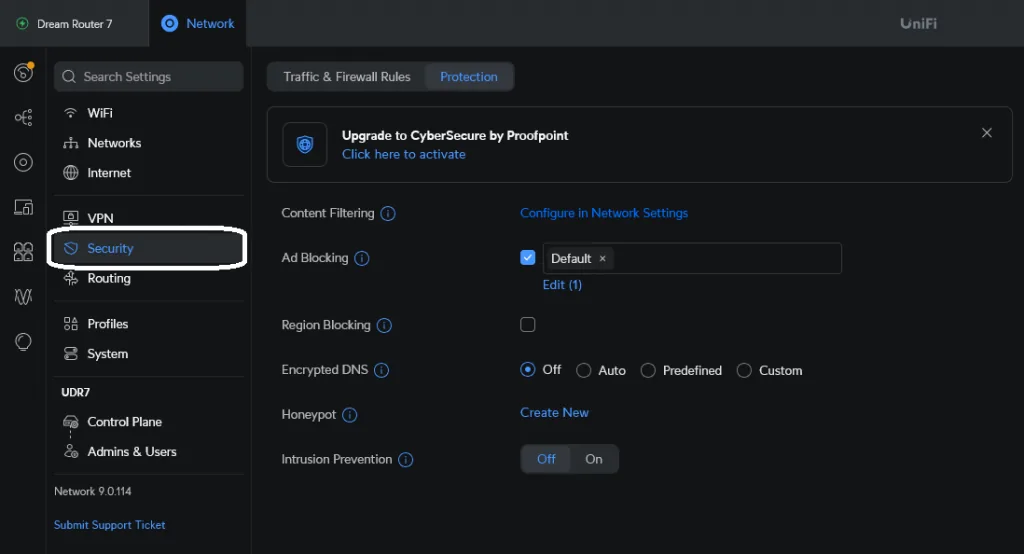Click Submit Support Ticket link
1024x554 pixels.
coord(110,525)
